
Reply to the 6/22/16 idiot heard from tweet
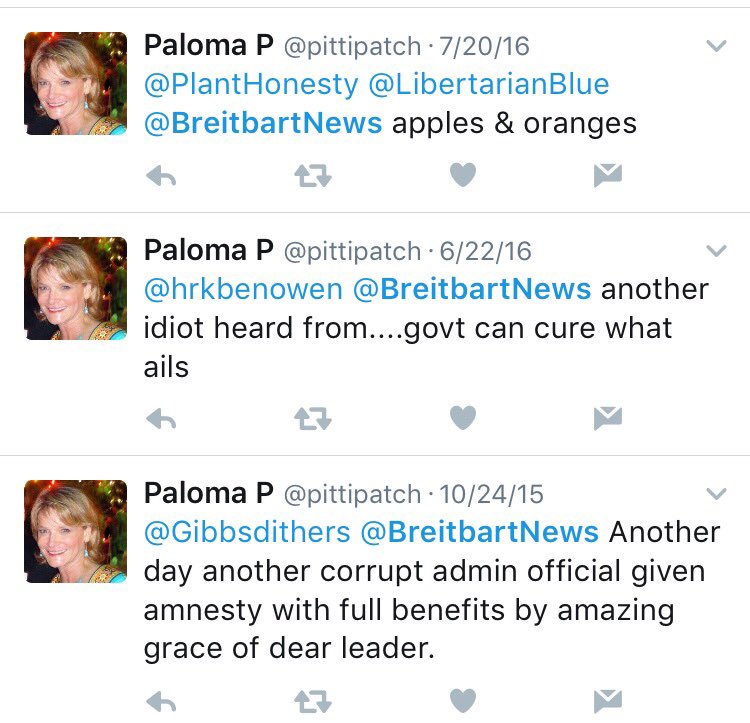click(x=161, y=419)
